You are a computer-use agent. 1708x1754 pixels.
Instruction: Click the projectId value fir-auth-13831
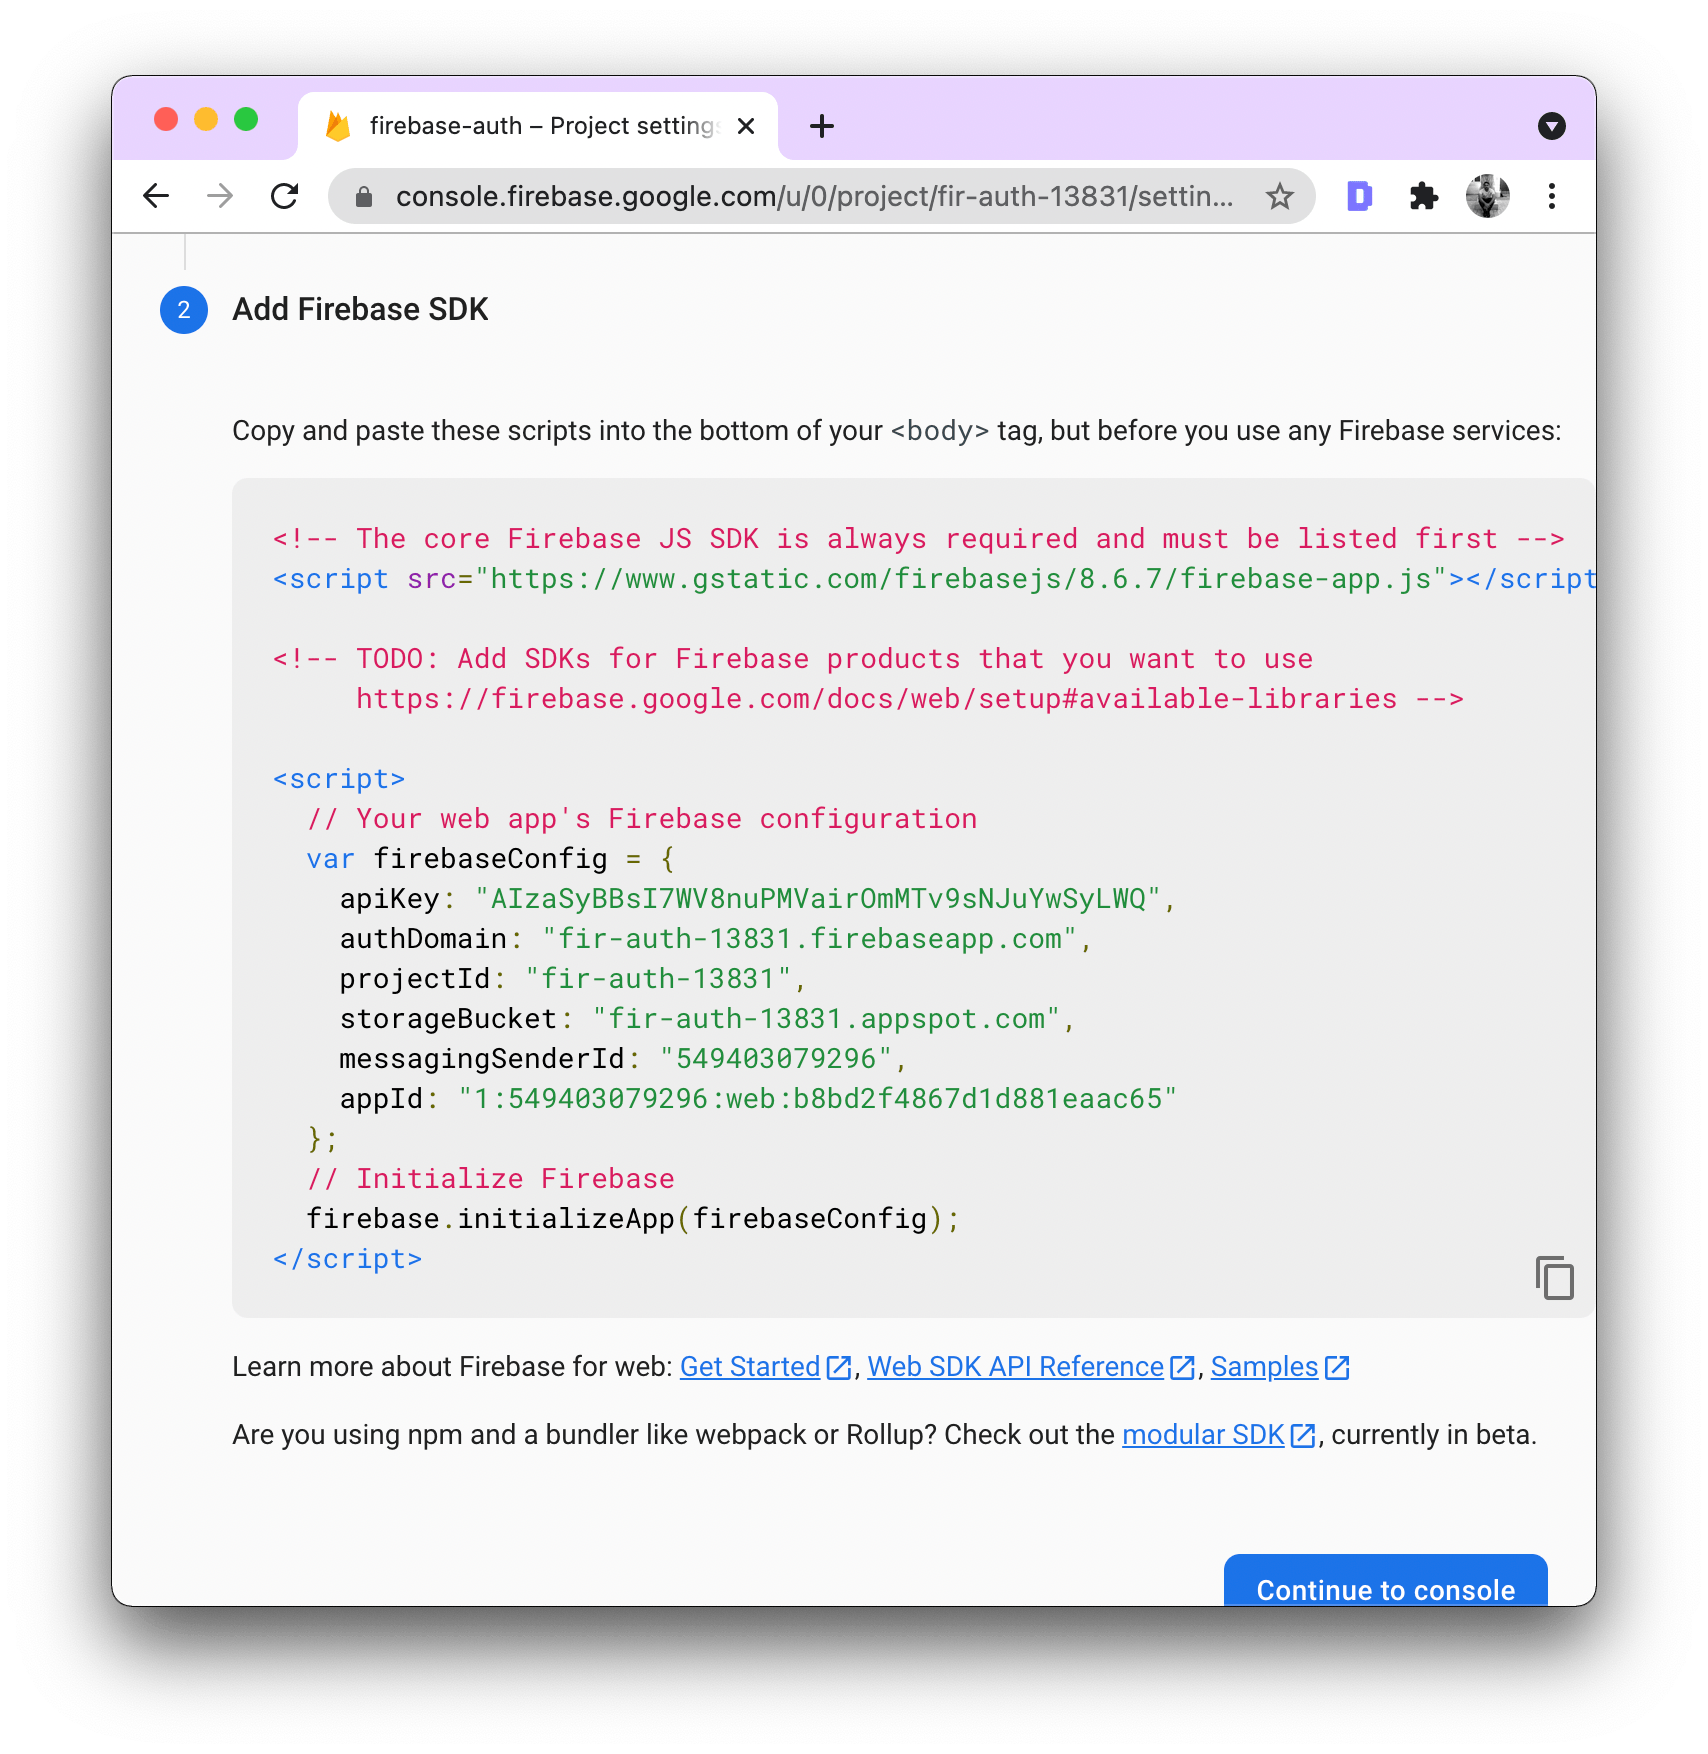tap(658, 979)
